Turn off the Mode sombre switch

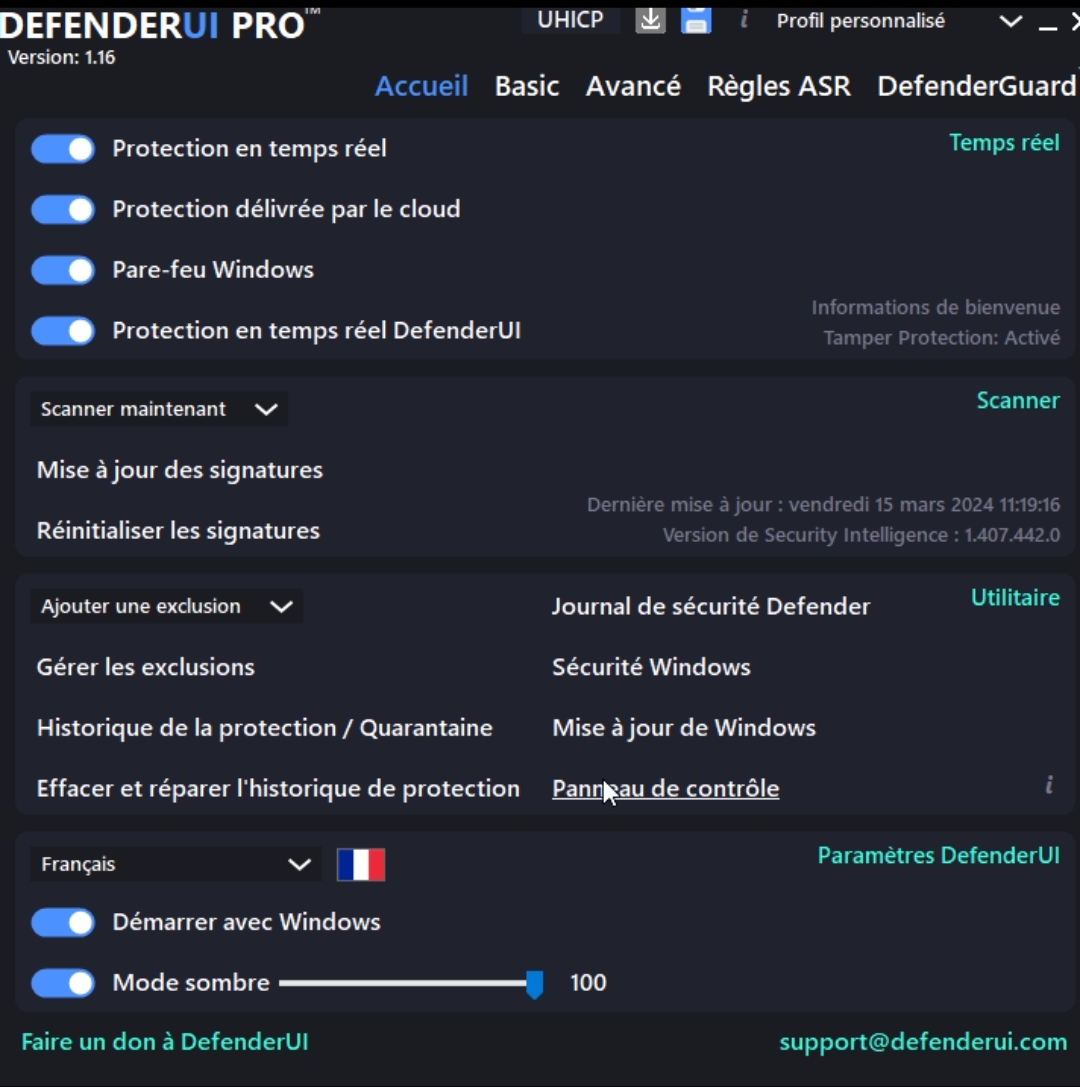point(63,983)
